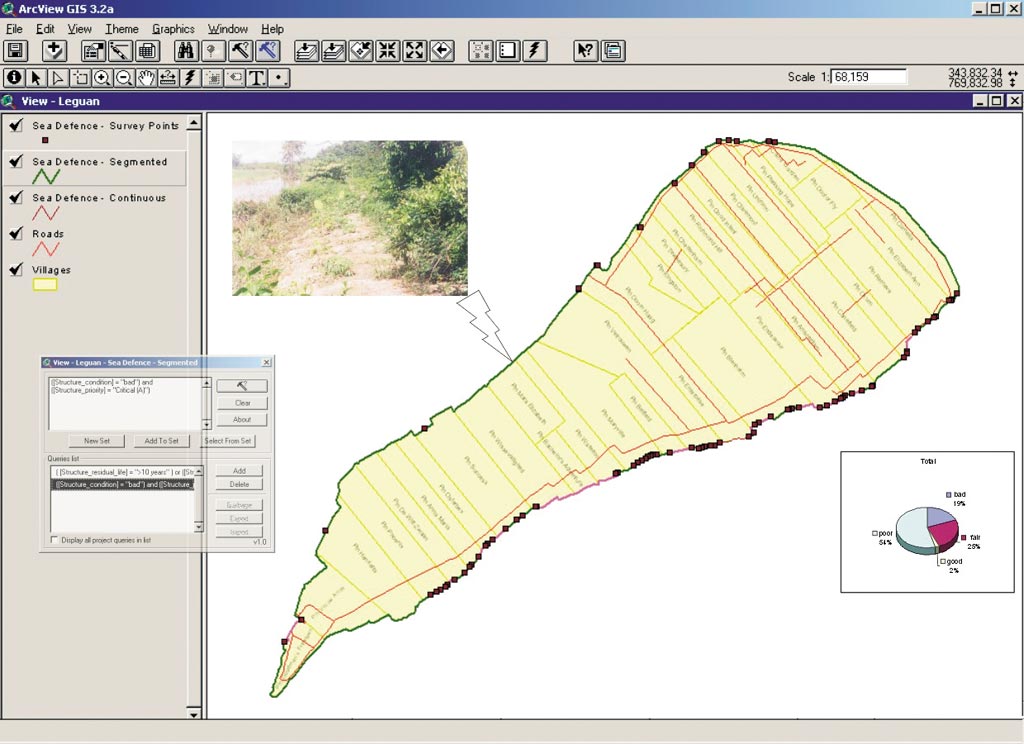This screenshot has height=744, width=1024.
Task: Click the context Help arrow-question icon
Action: (586, 50)
